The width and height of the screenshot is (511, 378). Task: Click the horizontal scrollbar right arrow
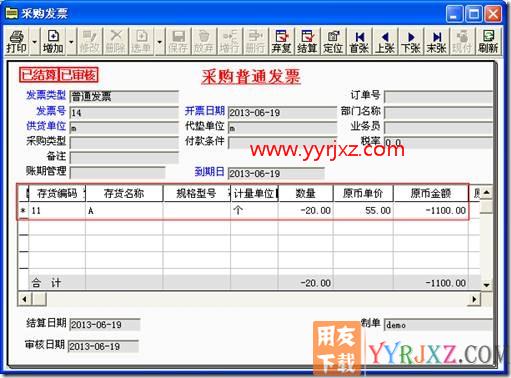[x=474, y=299]
